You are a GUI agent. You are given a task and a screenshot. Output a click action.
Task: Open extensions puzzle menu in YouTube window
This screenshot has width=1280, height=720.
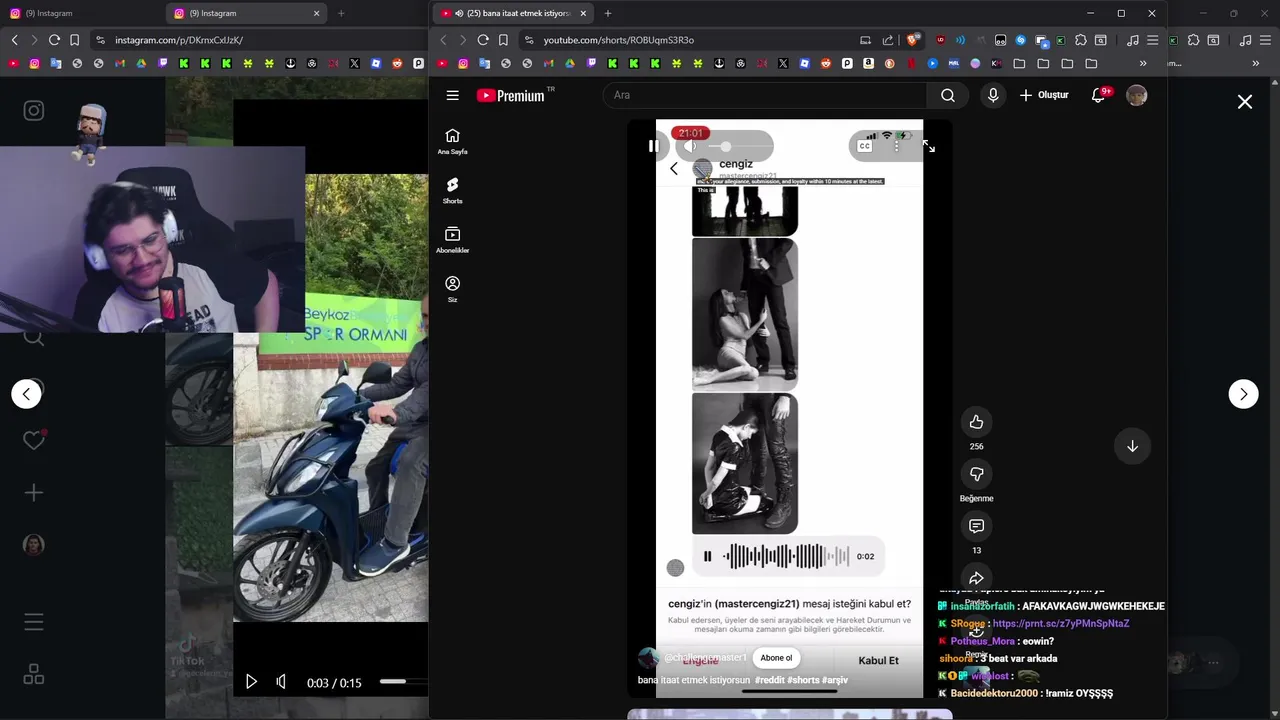(1080, 40)
